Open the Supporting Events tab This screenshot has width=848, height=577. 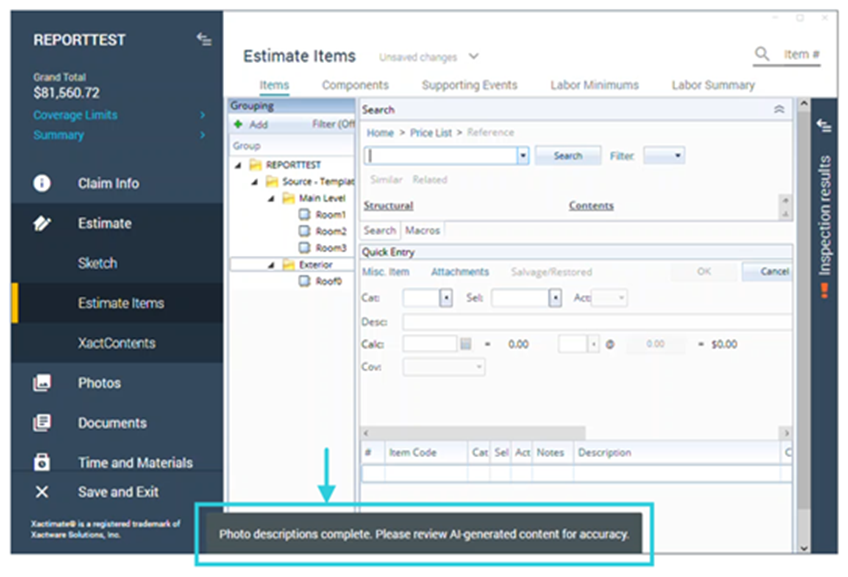point(469,85)
